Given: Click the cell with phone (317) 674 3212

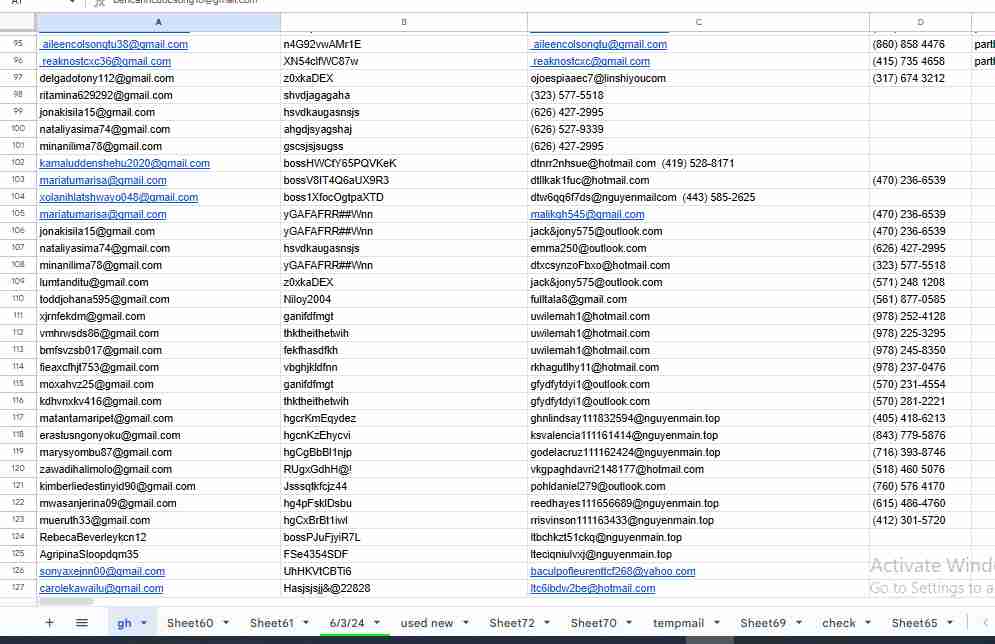Looking at the screenshot, I should tap(920, 79).
